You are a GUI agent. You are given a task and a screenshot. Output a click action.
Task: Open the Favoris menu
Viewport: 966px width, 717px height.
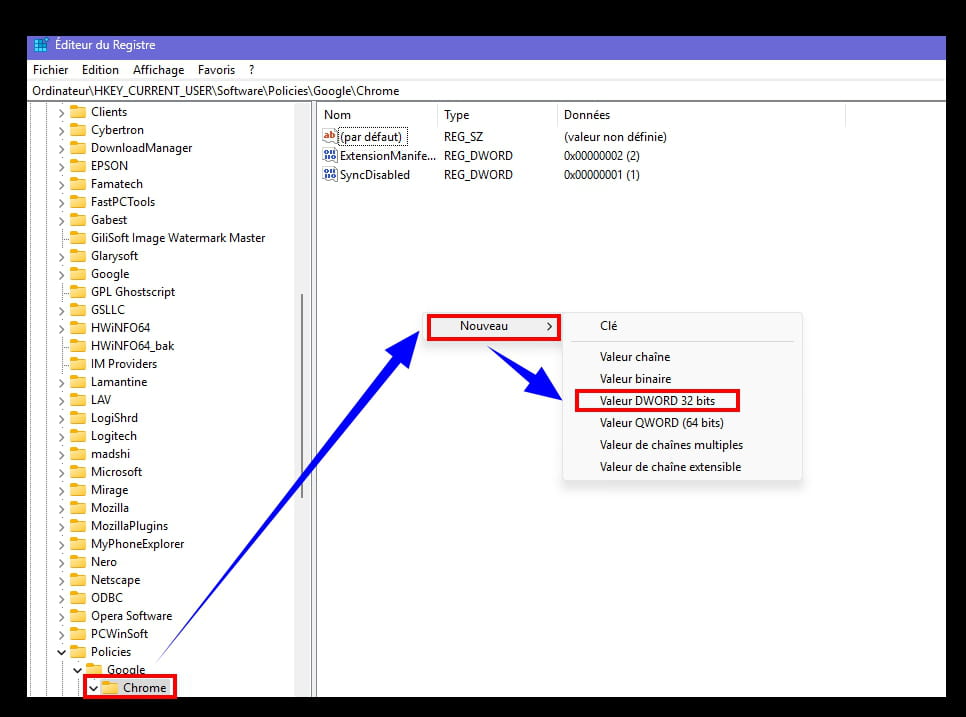click(216, 70)
